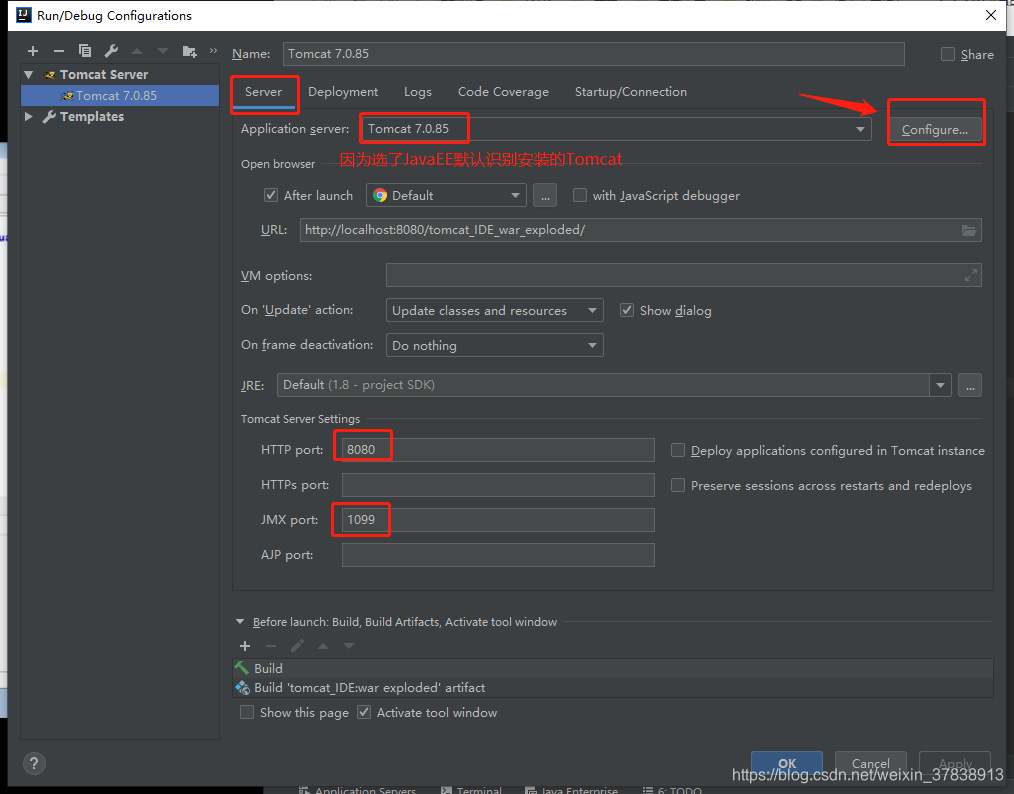Move before launch task down

[x=349, y=646]
